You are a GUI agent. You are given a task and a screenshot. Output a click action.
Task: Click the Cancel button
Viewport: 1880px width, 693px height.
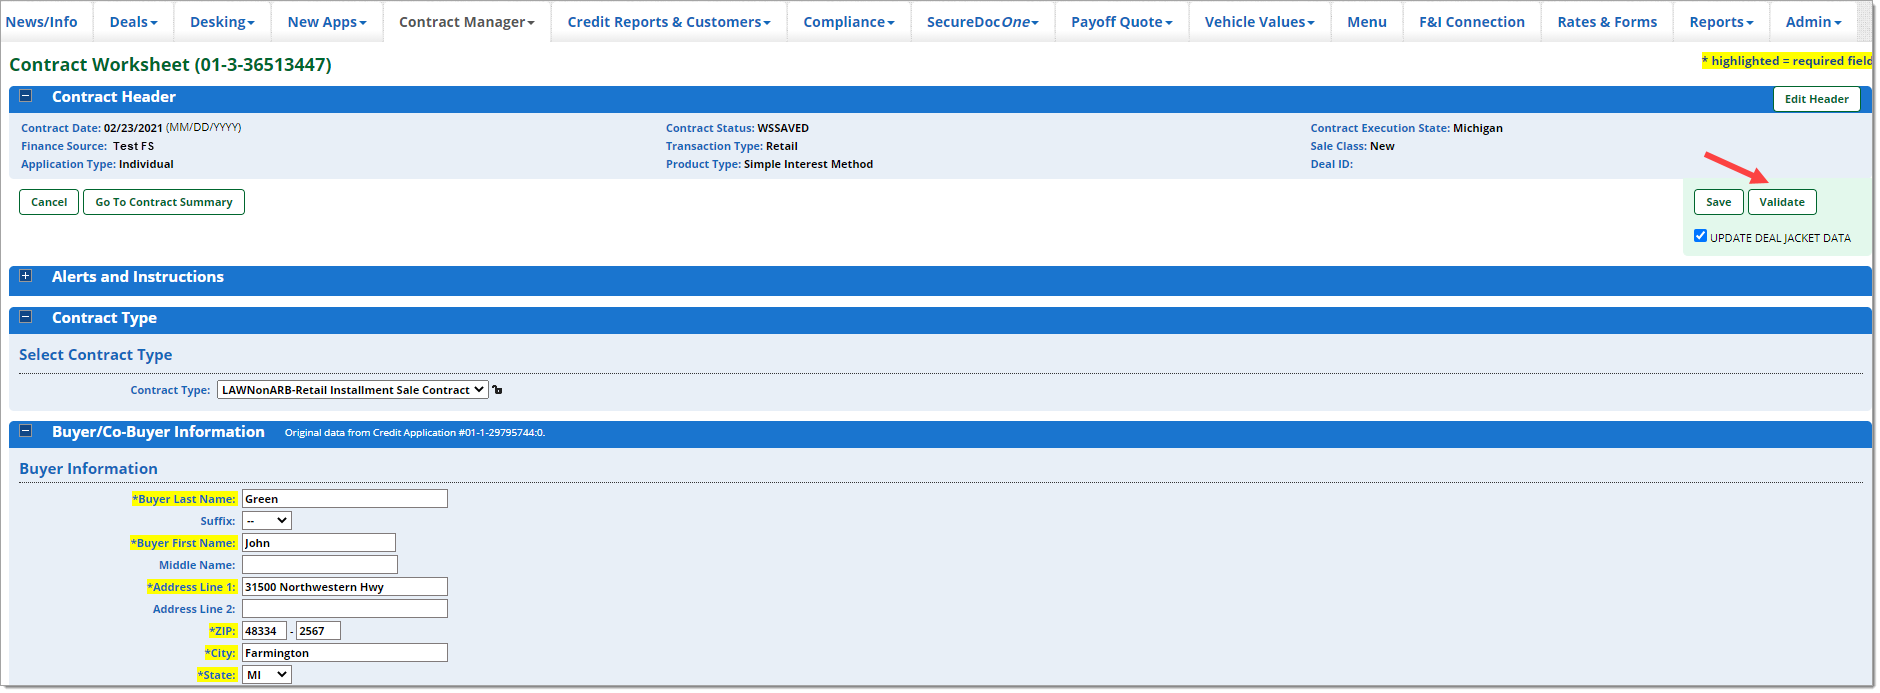pyautogui.click(x=49, y=202)
